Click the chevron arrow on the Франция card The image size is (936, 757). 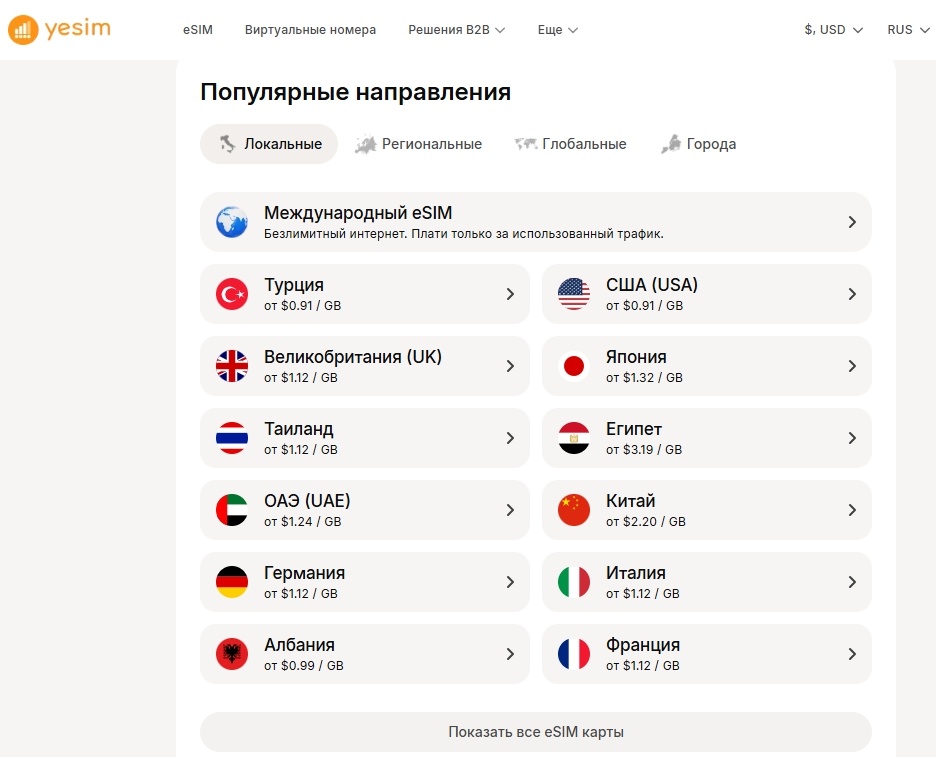852,654
